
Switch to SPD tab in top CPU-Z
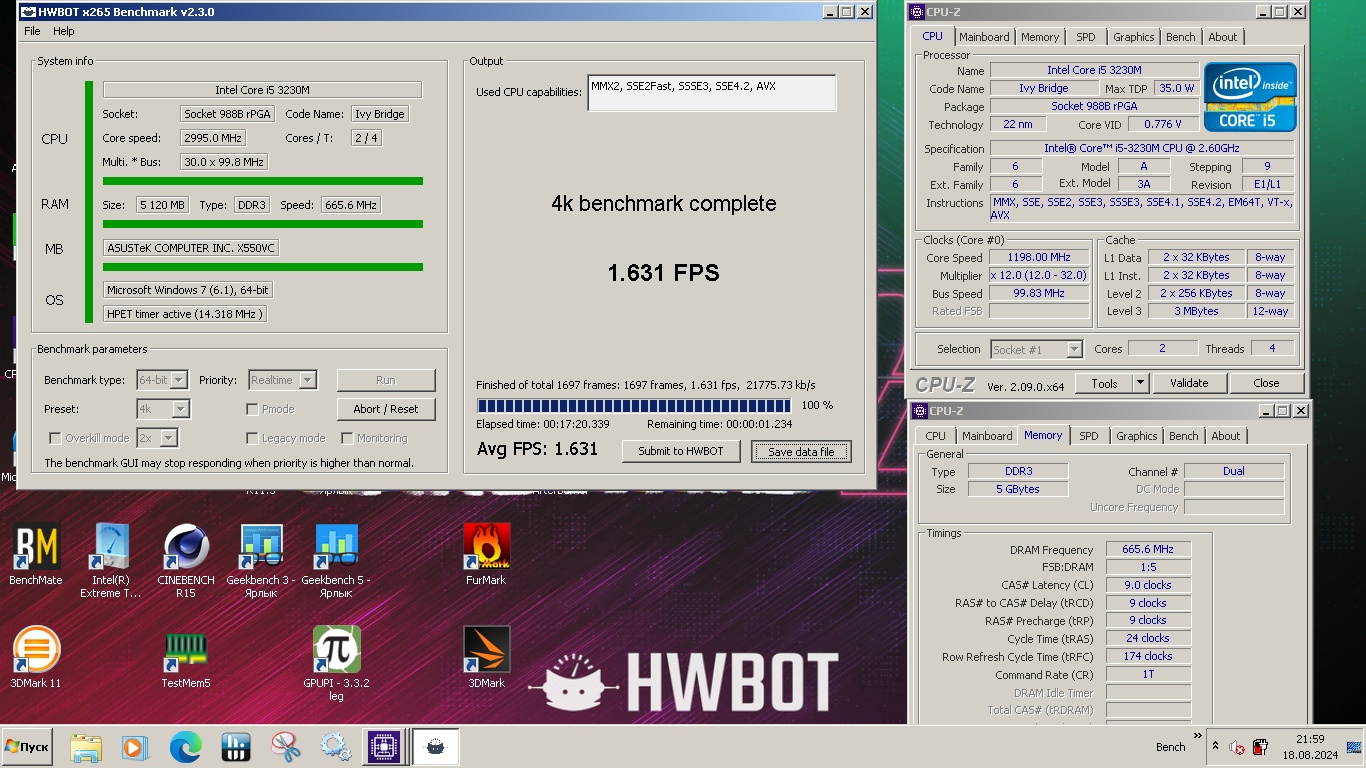tap(1086, 37)
